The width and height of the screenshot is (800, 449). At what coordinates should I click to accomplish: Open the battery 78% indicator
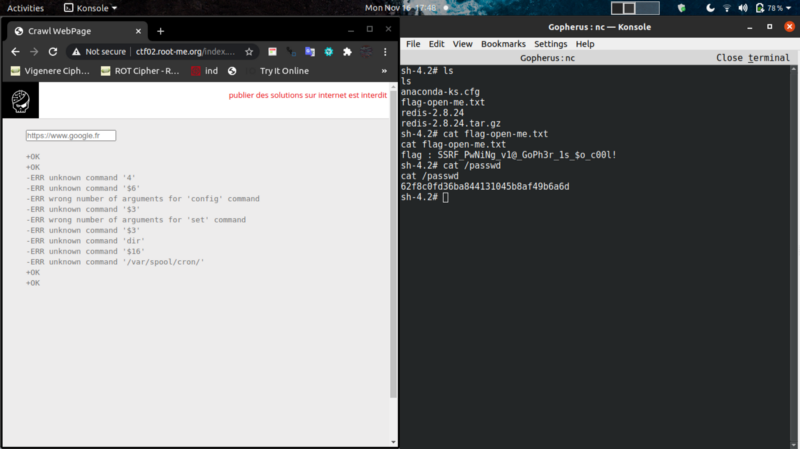[769, 8]
